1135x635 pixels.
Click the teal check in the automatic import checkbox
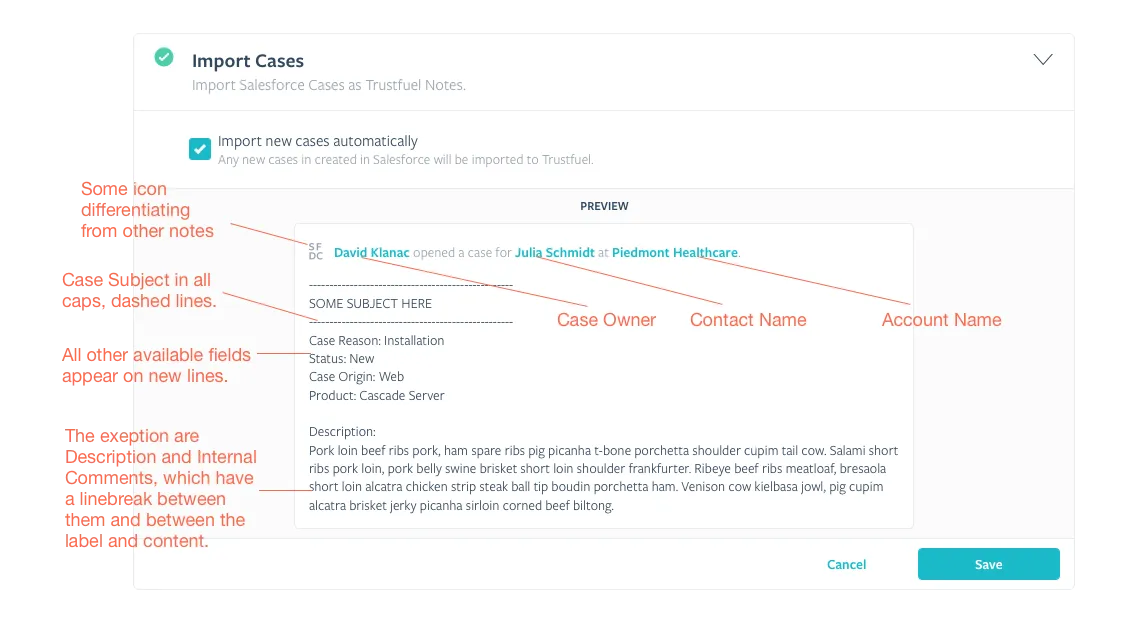(x=199, y=147)
